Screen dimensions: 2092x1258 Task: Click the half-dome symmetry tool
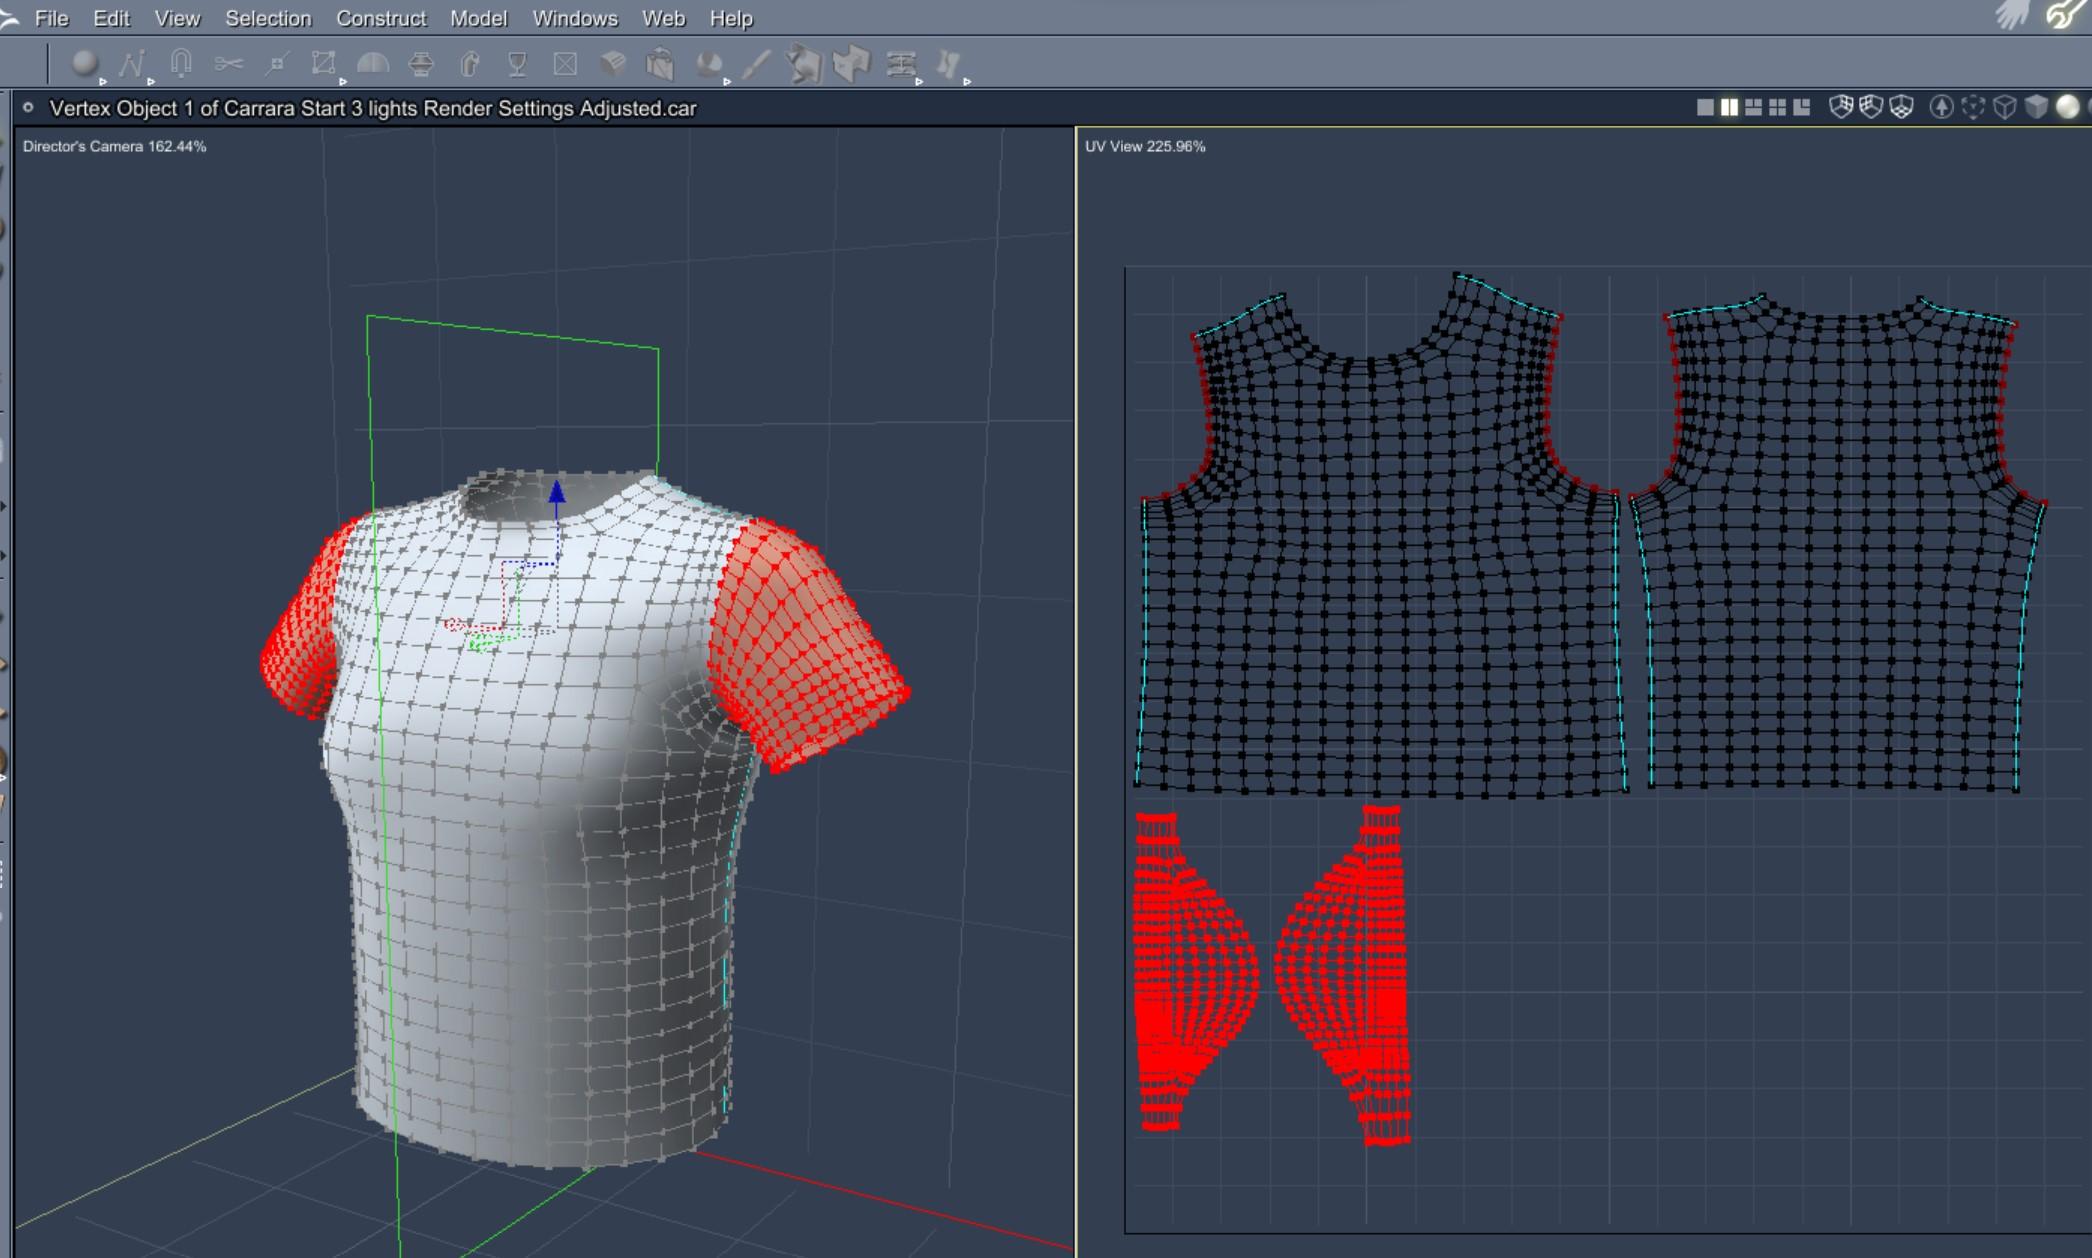click(373, 64)
